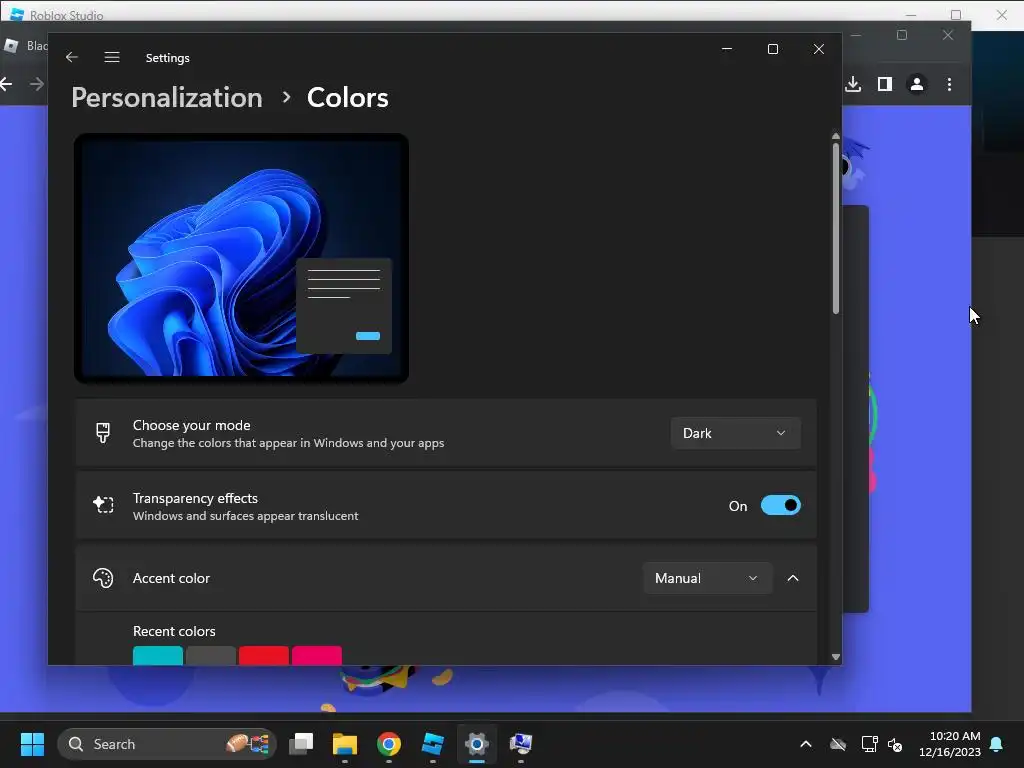Toggle Chrome side panel icon

point(885,84)
